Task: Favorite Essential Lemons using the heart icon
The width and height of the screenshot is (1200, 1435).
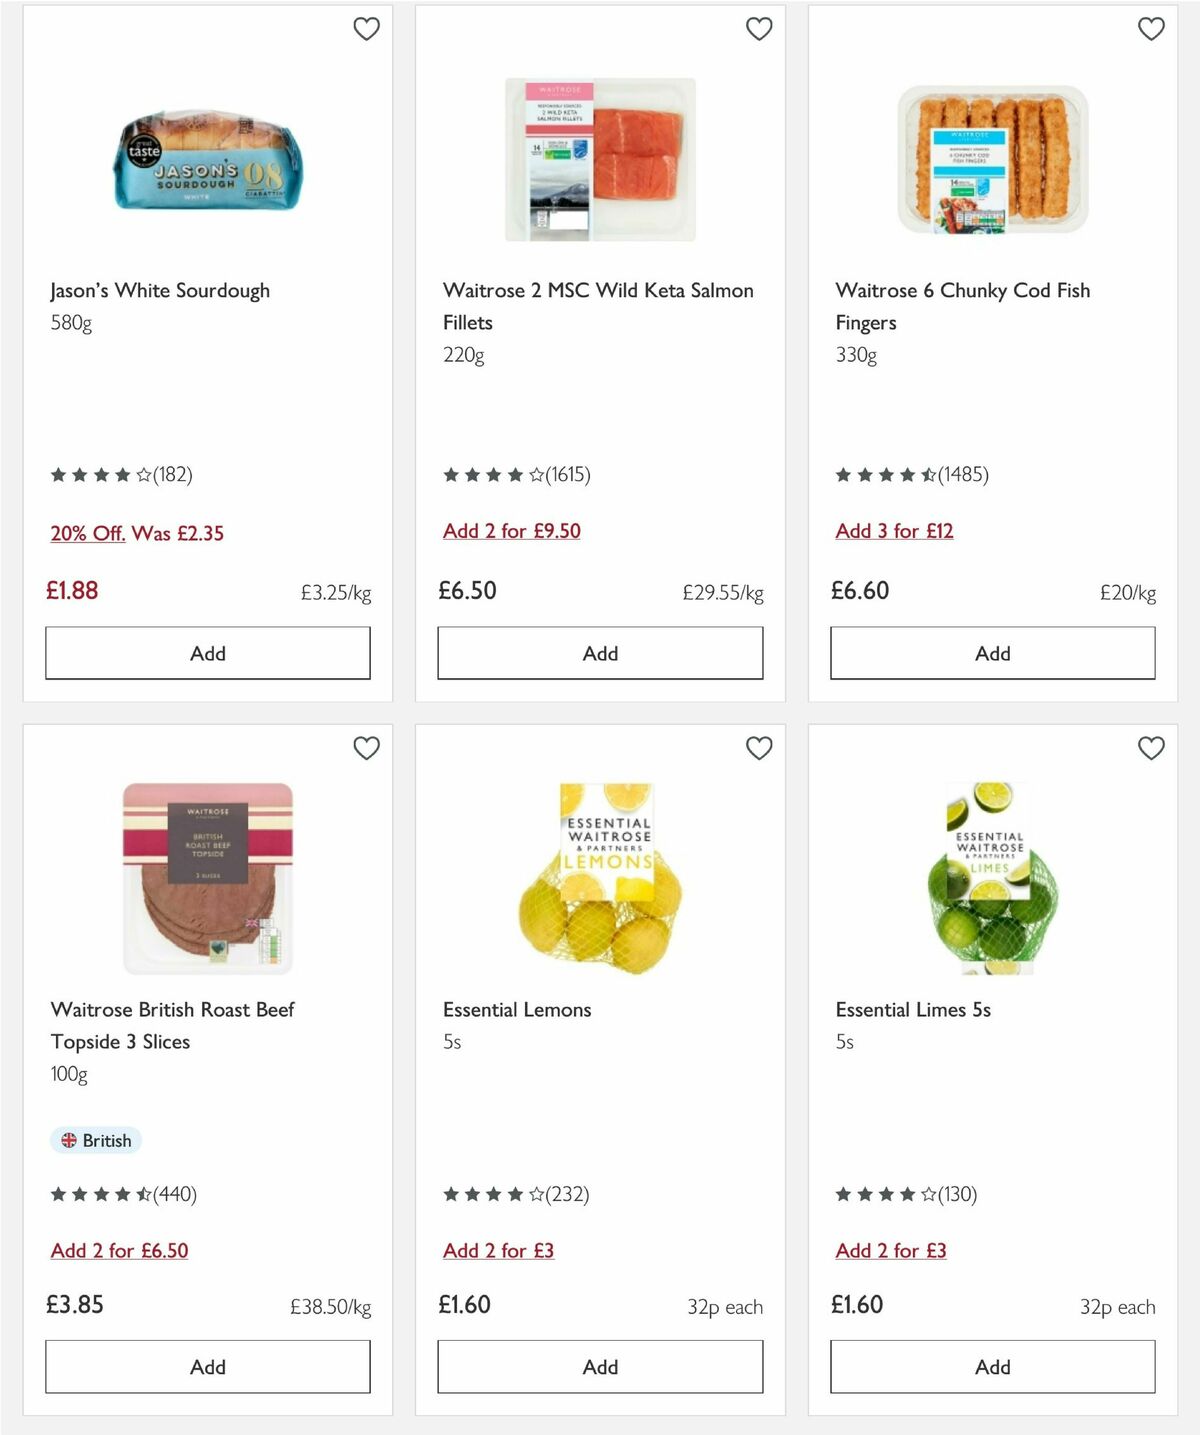Action: (x=759, y=747)
